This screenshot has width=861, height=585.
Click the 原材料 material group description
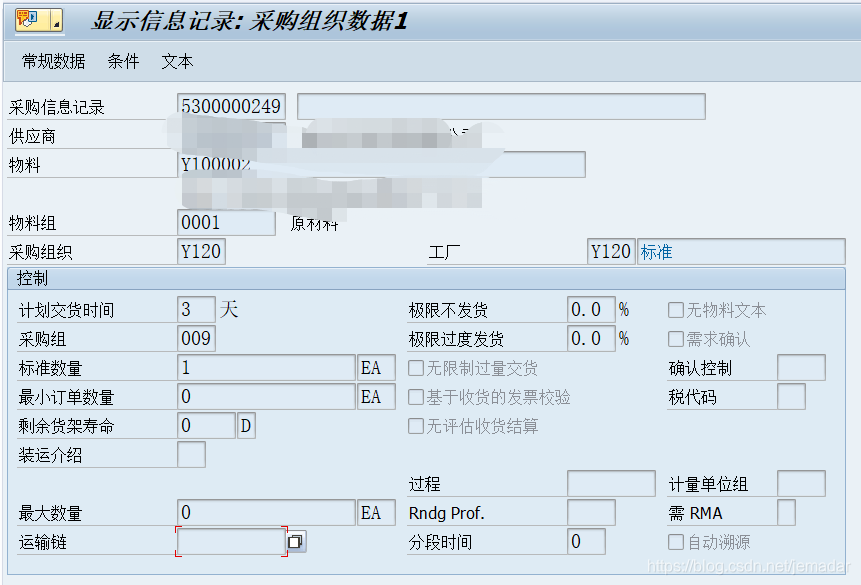click(x=314, y=223)
